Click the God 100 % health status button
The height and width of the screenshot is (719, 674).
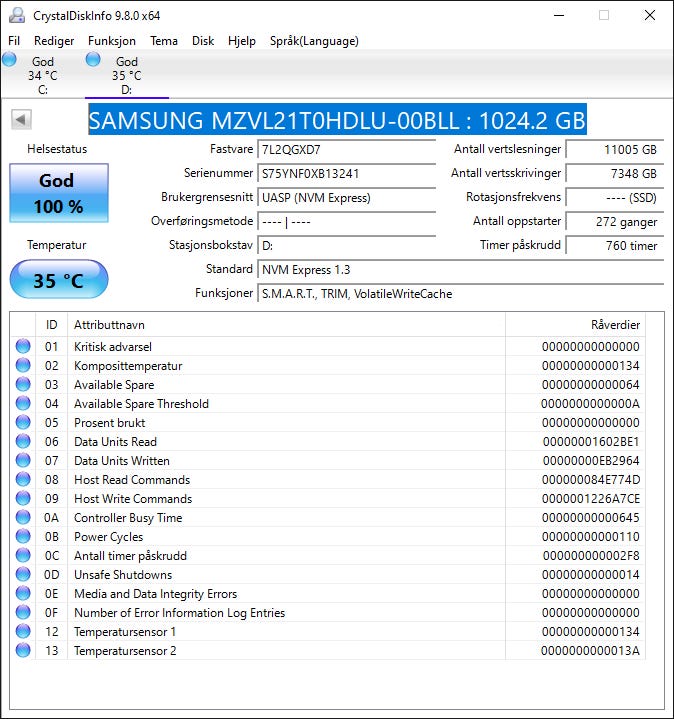59,193
